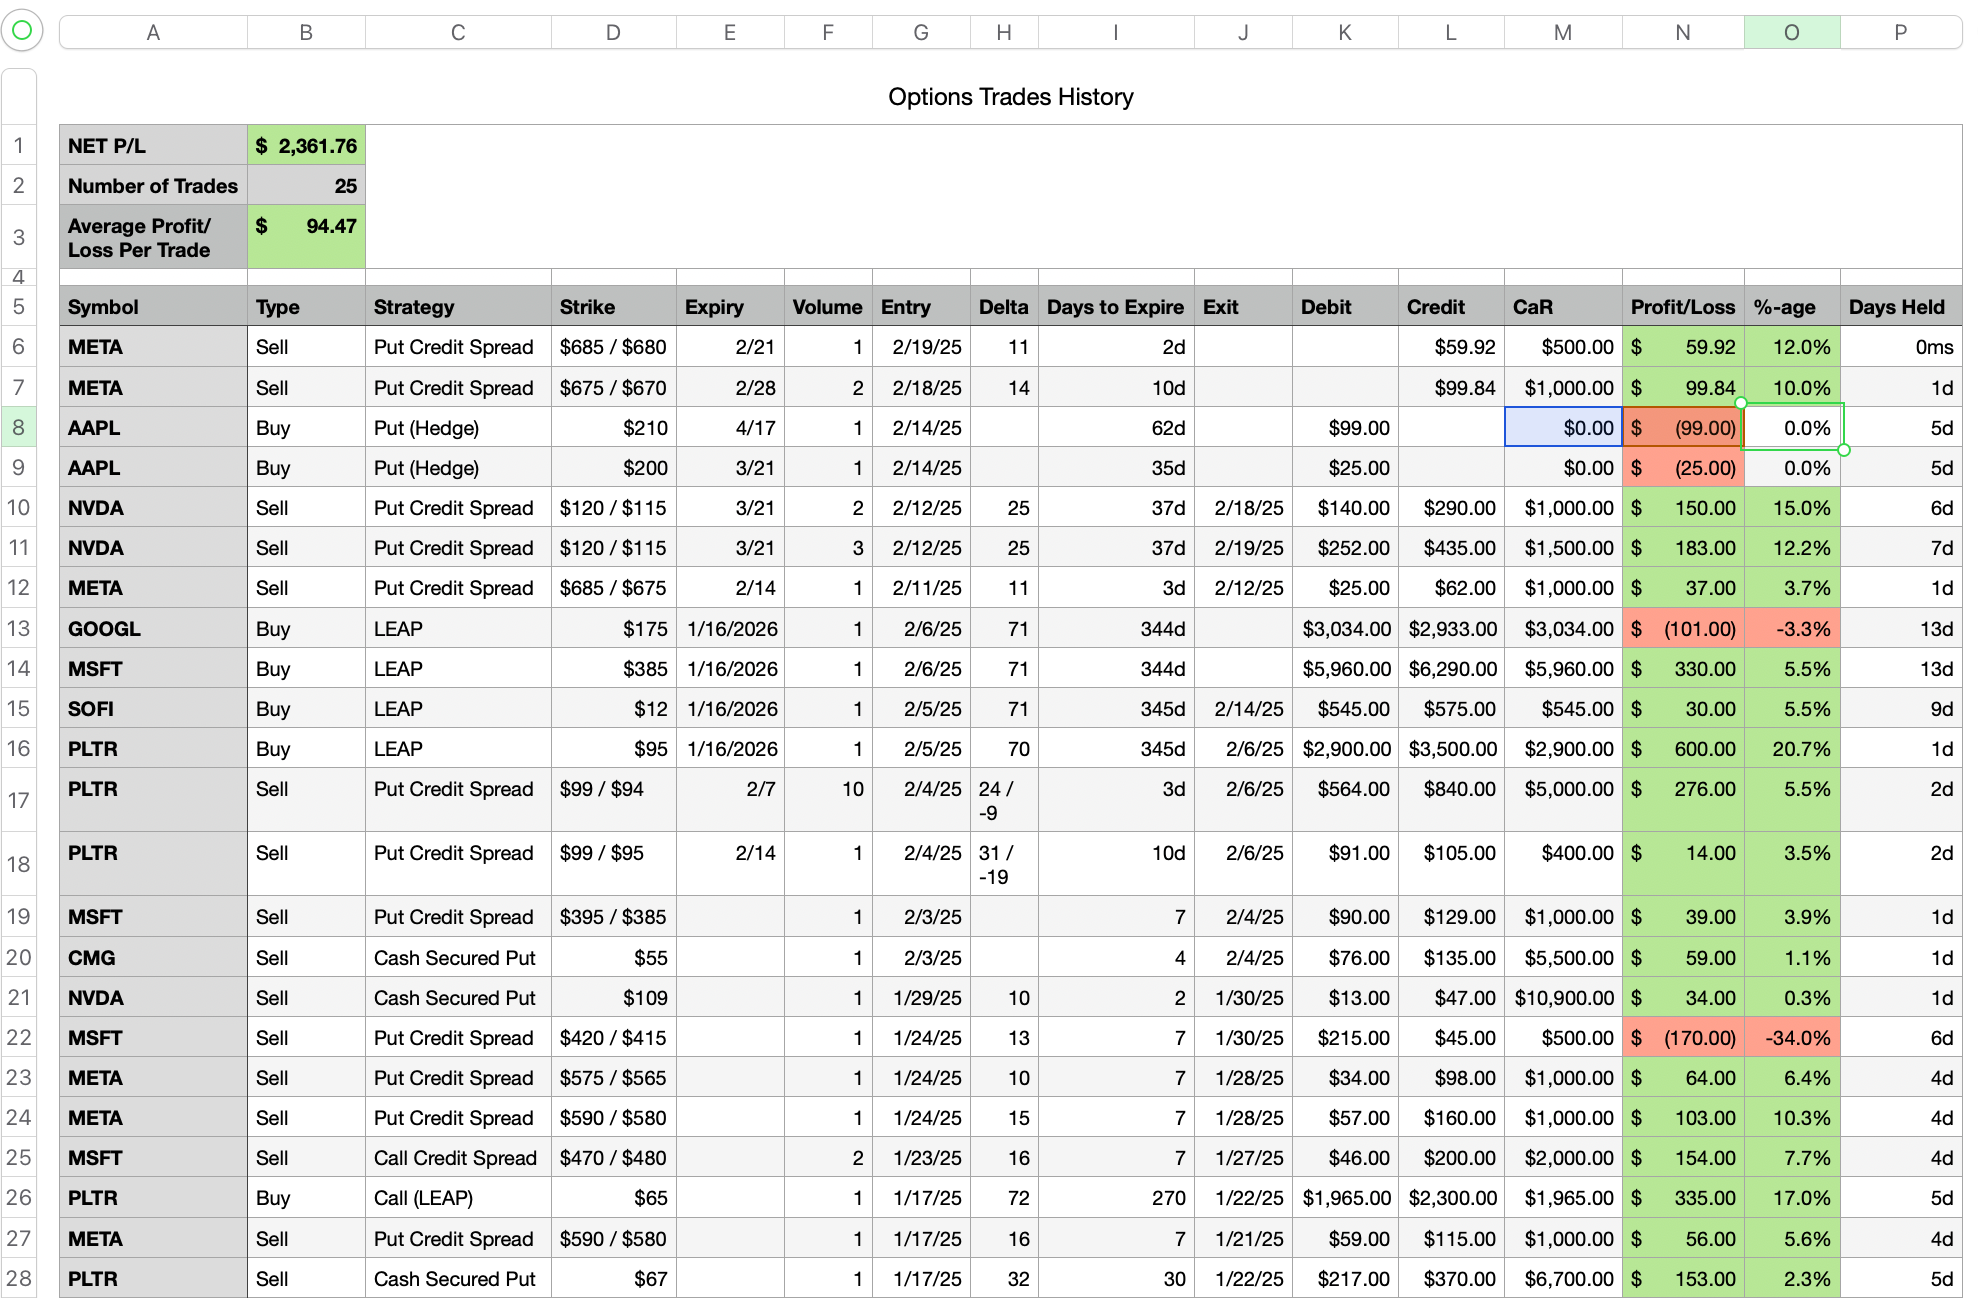Screen dimensions: 1978x1298
Task: Select row 8 header
Action: [19, 427]
